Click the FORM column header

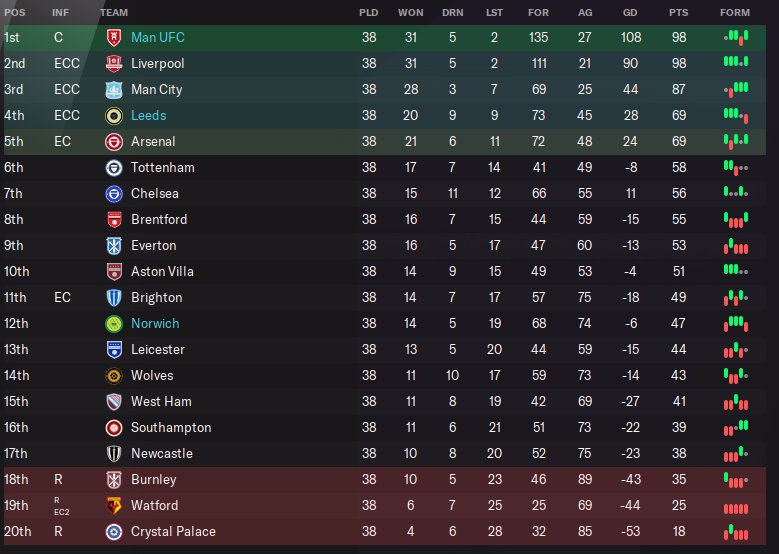click(735, 12)
